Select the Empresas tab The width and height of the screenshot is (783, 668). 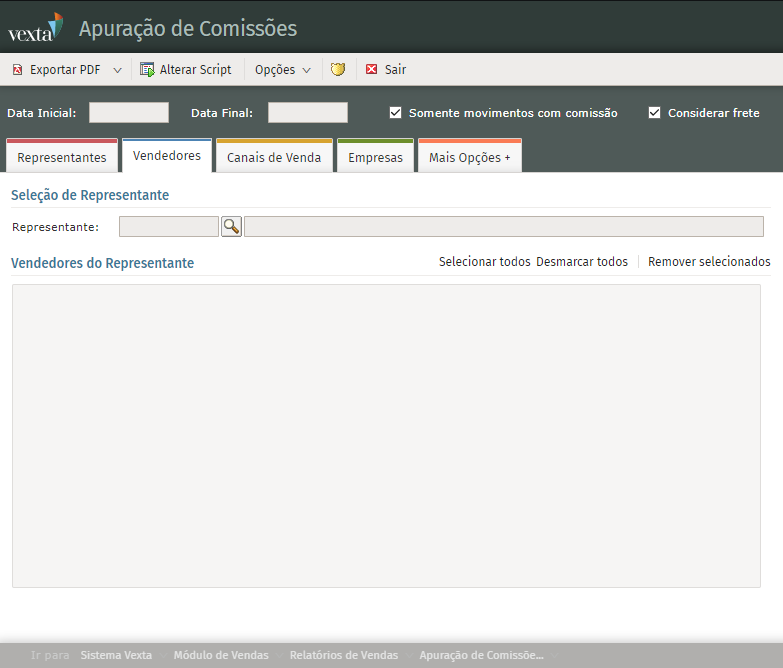point(375,157)
